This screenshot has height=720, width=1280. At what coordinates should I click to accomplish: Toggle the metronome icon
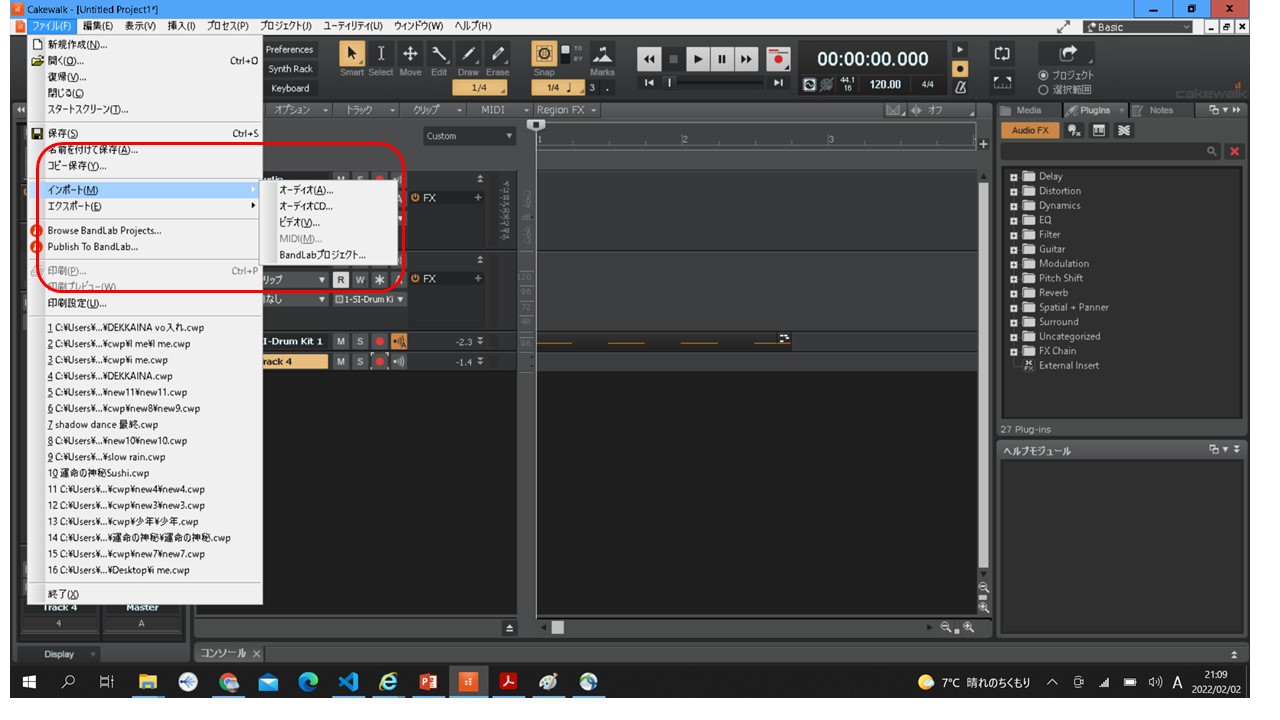coord(960,86)
